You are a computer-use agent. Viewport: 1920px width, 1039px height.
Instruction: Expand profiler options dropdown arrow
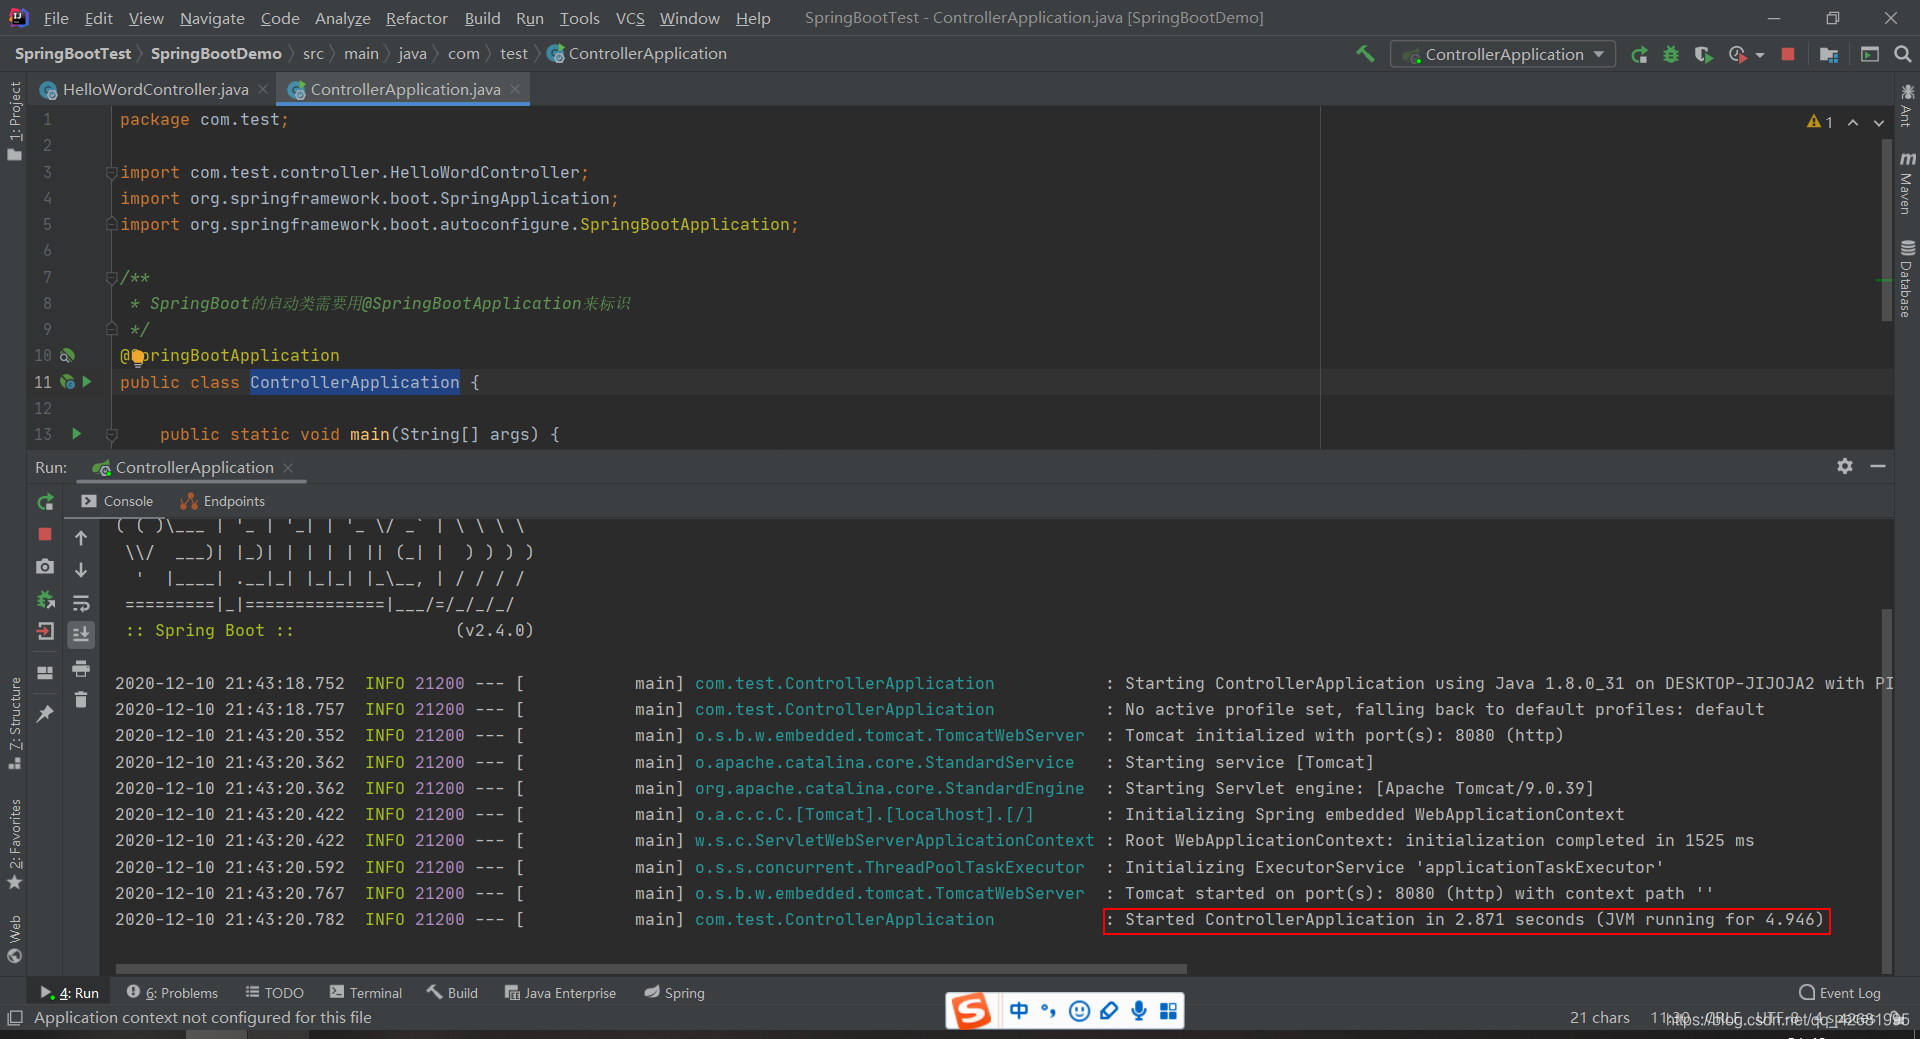[x=1760, y=55]
